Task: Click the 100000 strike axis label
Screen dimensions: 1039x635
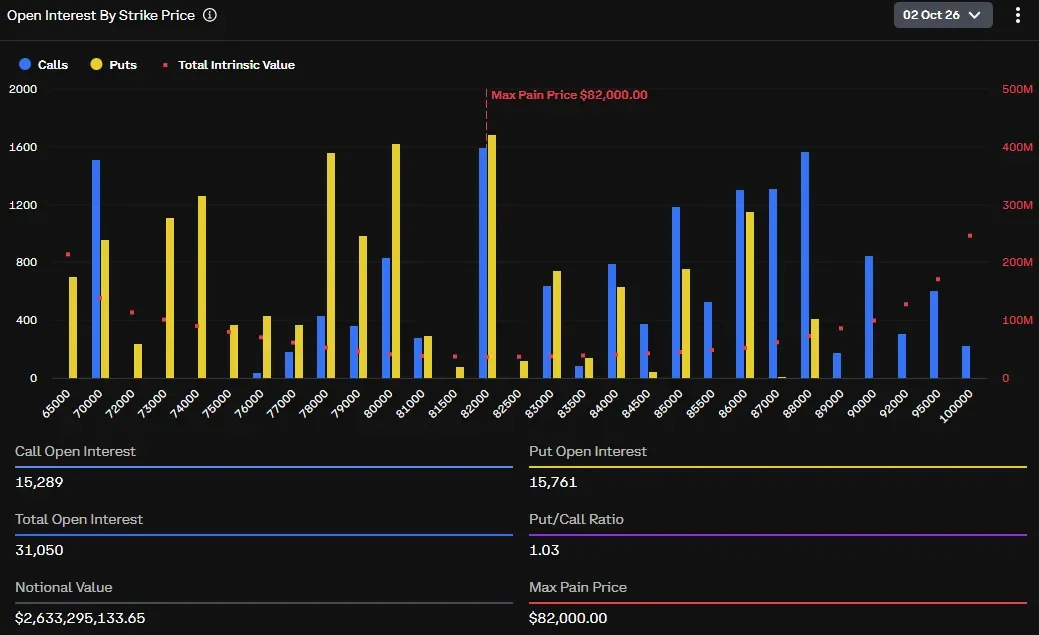Action: point(956,406)
